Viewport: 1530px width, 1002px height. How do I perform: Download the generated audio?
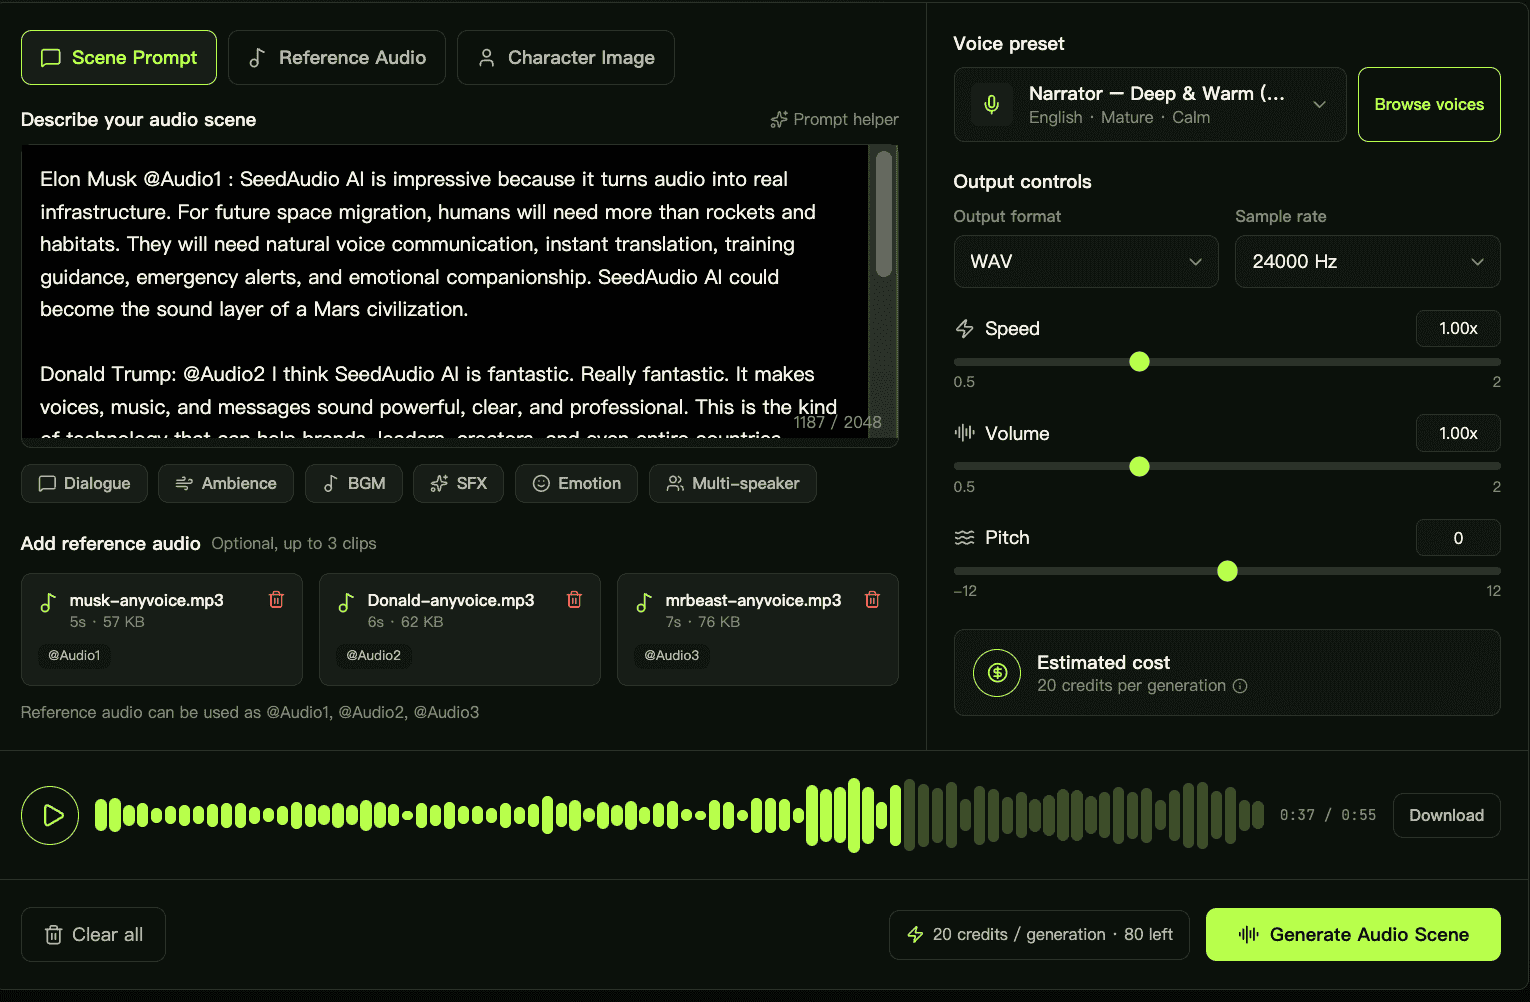click(x=1446, y=816)
